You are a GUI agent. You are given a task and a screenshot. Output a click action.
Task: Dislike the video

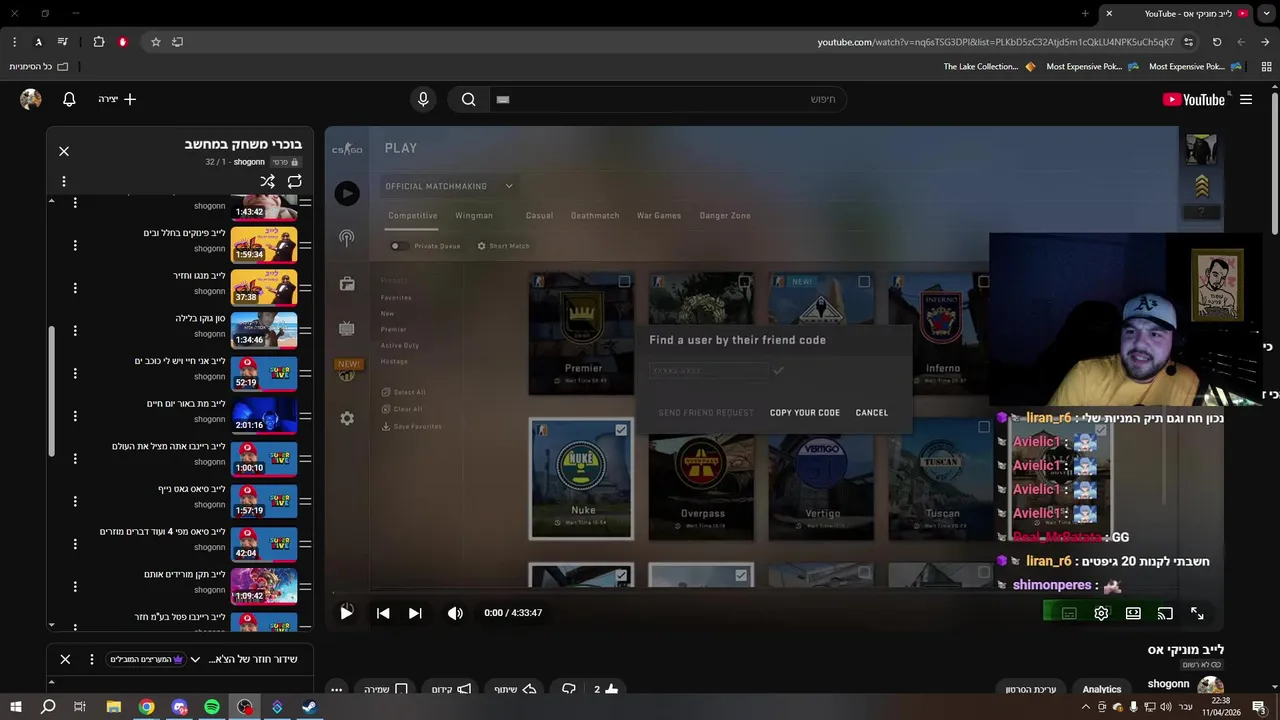point(569,689)
